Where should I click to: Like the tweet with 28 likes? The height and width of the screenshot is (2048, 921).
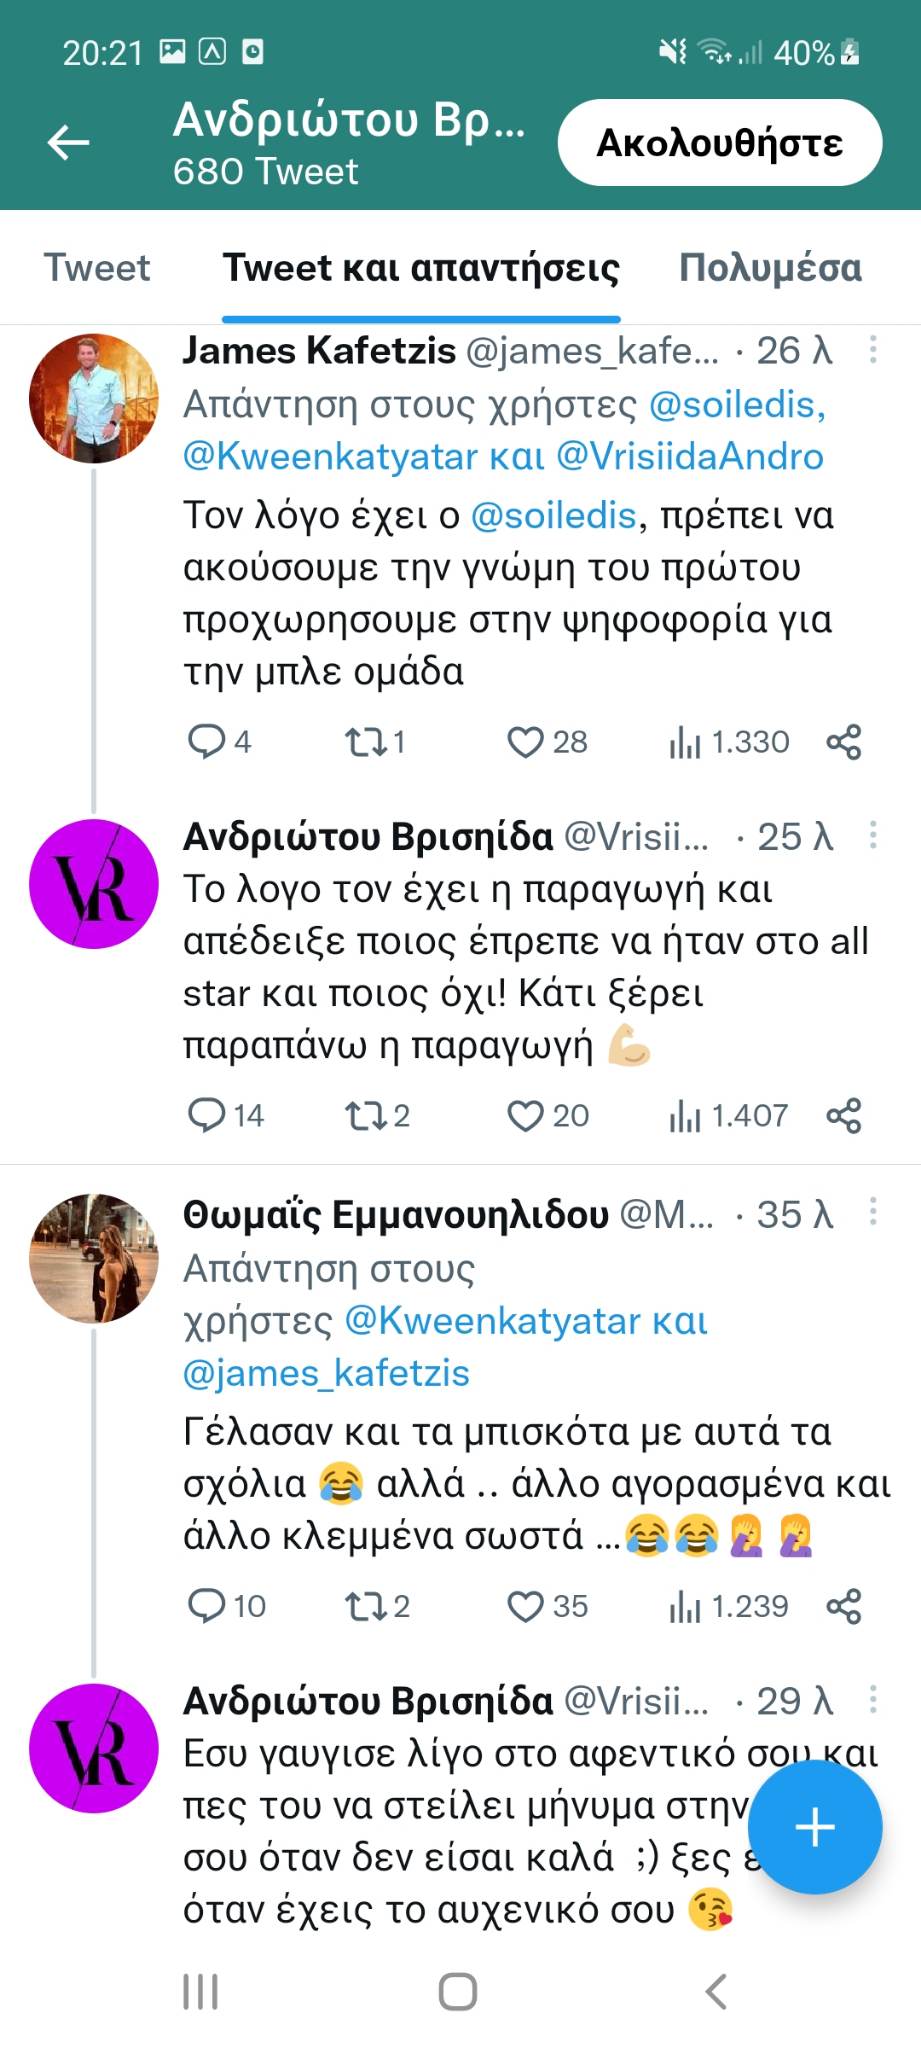(x=525, y=742)
